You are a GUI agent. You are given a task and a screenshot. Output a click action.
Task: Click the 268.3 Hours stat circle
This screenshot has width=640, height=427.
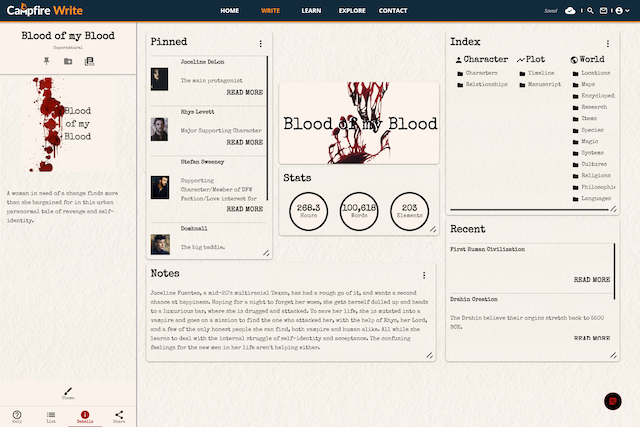point(309,211)
